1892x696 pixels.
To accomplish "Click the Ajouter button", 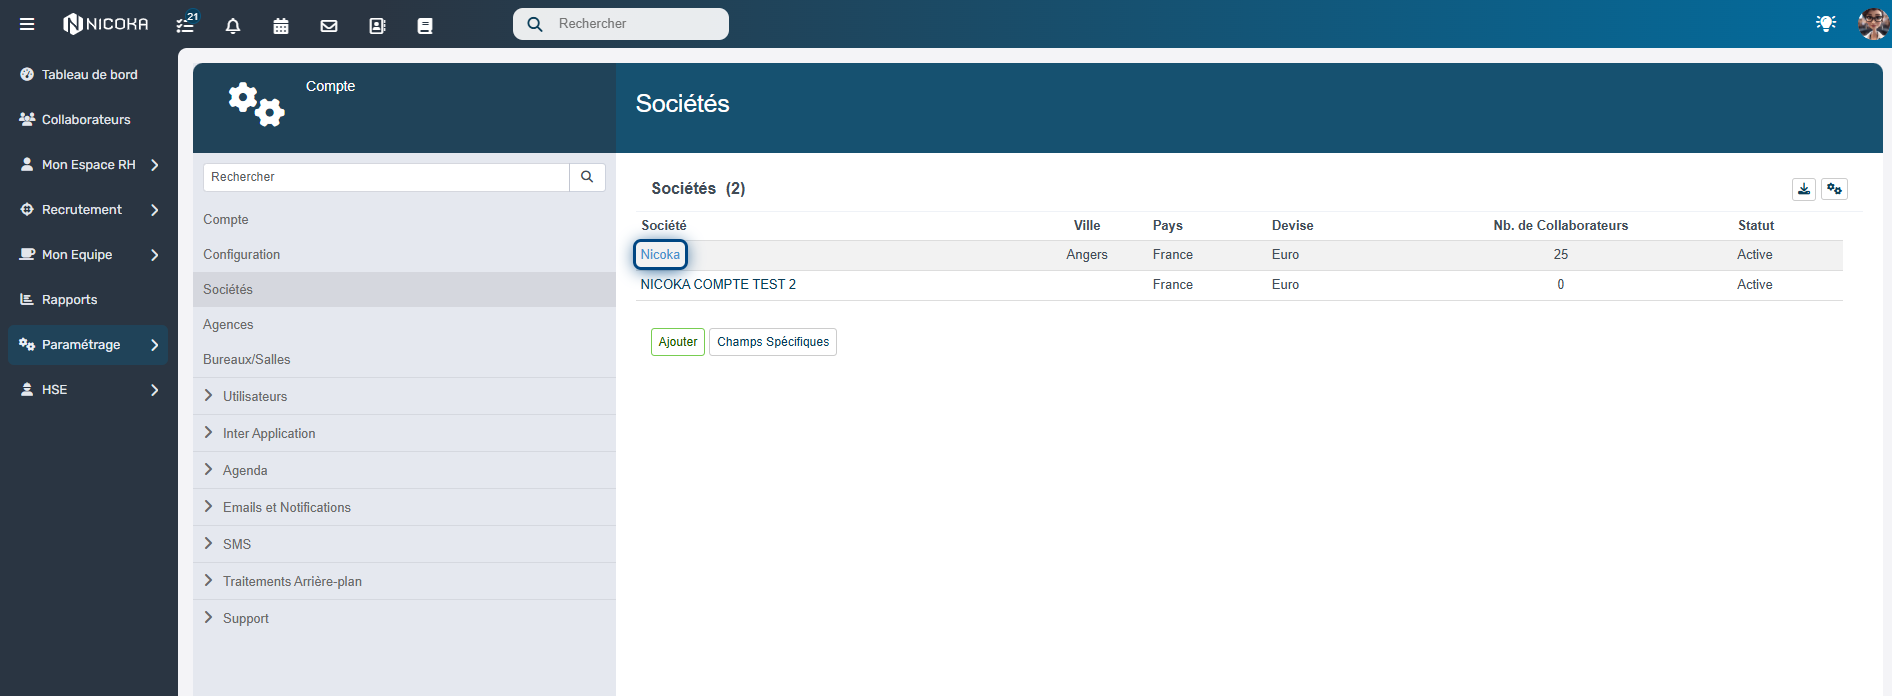I will click(678, 342).
